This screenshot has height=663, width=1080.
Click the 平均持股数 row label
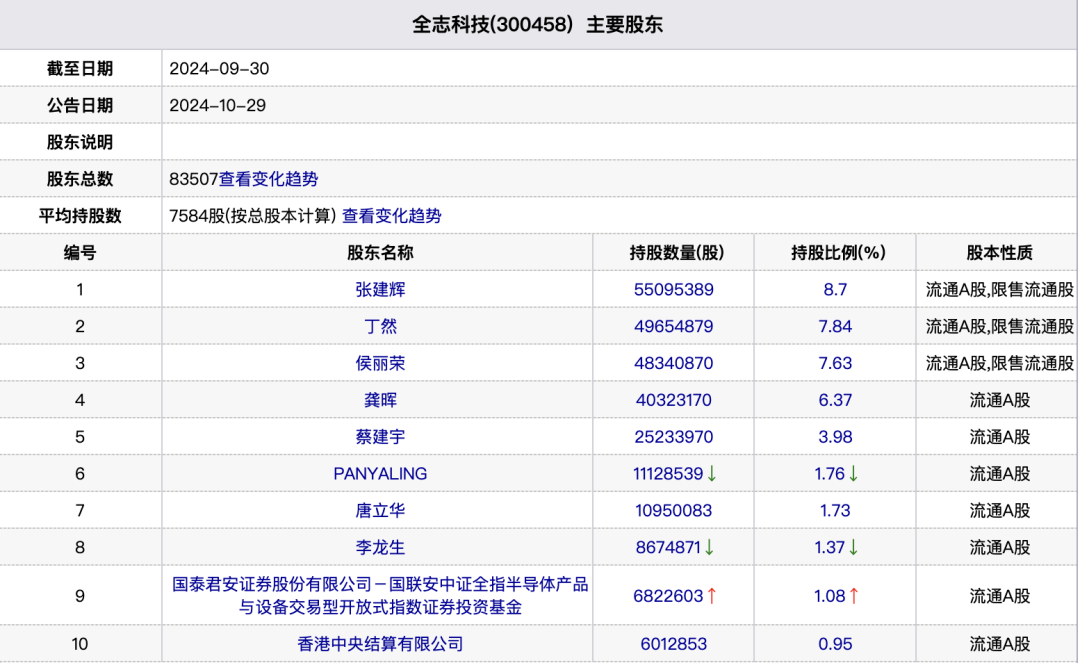click(80, 216)
